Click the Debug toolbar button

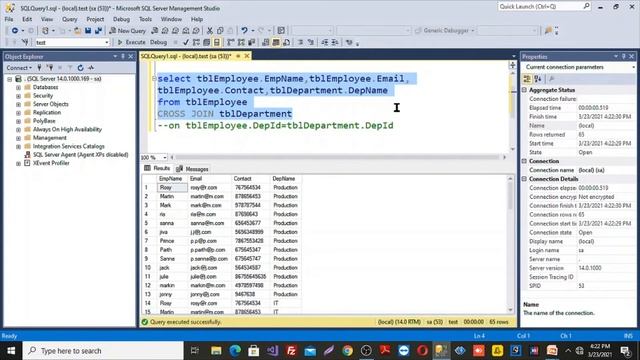coord(158,42)
